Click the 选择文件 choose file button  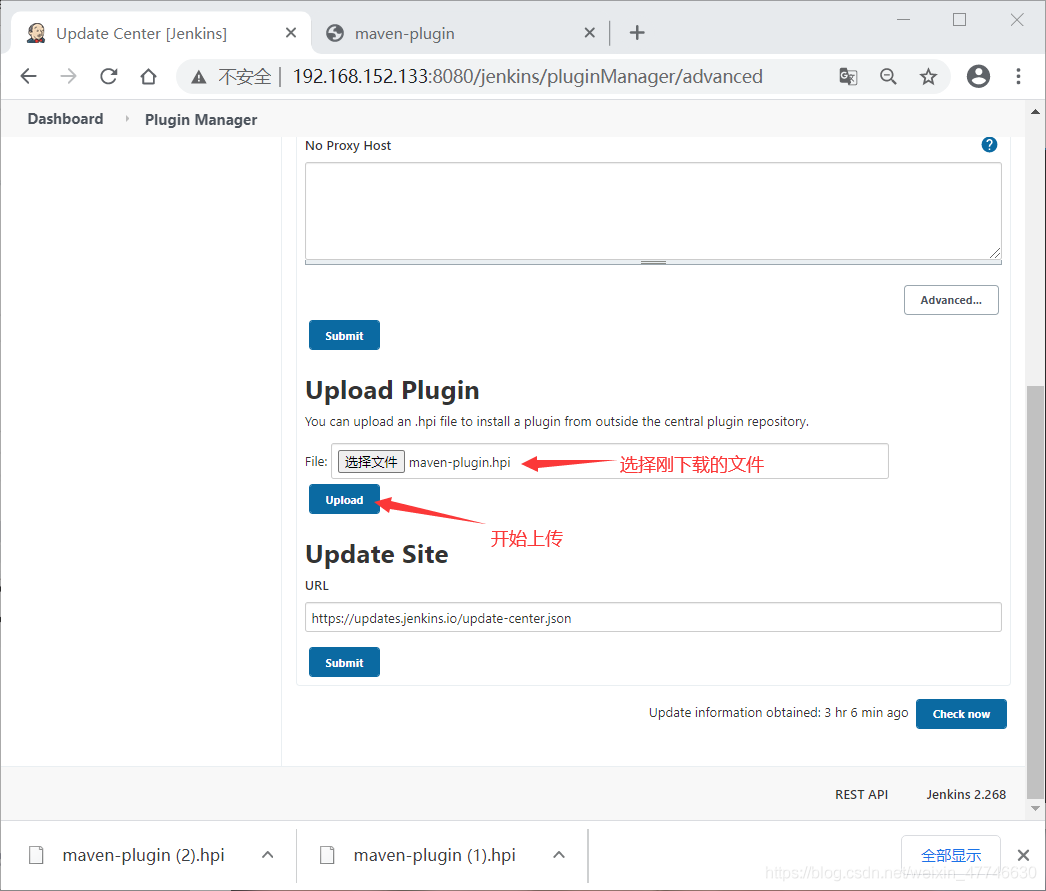pos(371,462)
